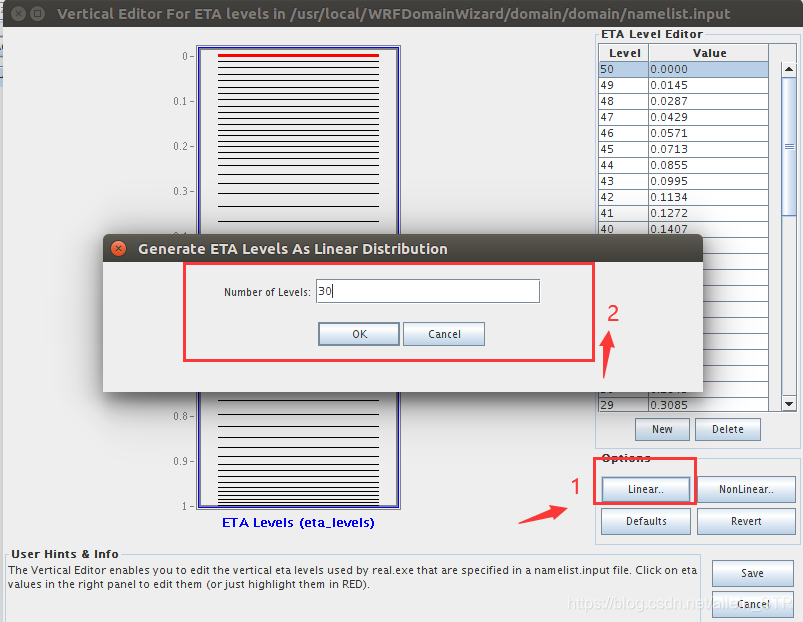803x622 pixels.
Task: Select value 0.0855 for level 44
Action: click(708, 165)
